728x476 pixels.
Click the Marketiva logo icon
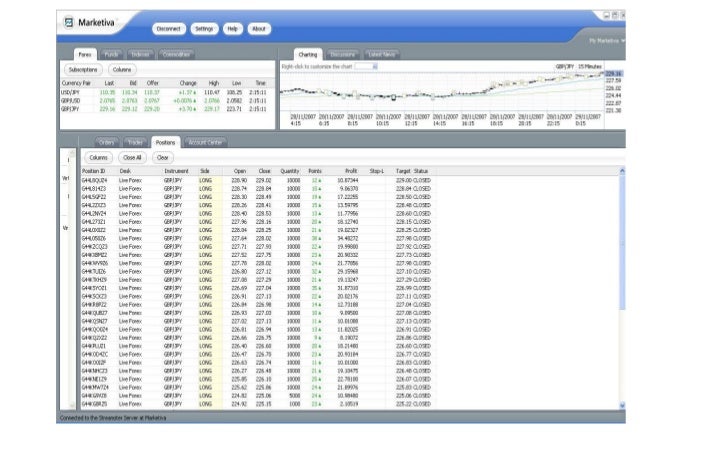pos(69,22)
